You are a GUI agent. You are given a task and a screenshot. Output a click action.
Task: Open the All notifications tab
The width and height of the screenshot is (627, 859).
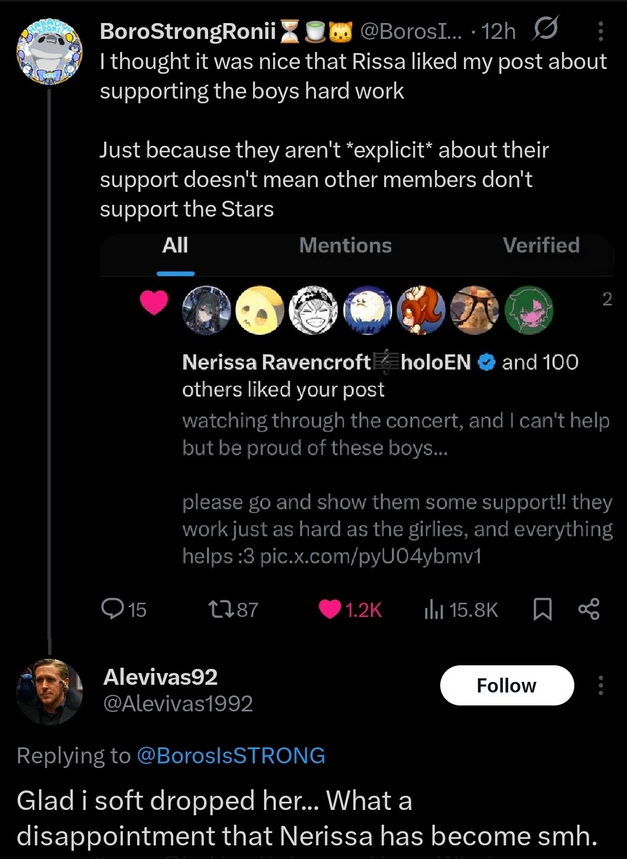coord(175,245)
